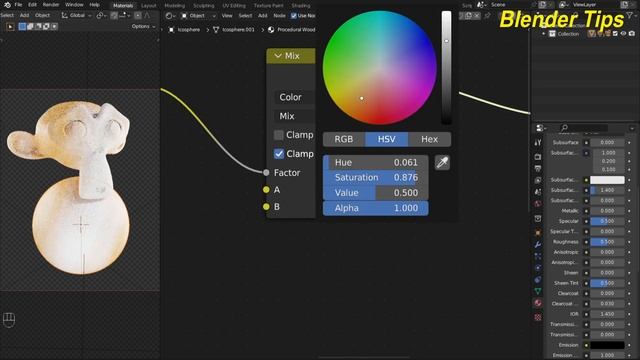Screen dimensions: 640x360
Task: Click the Blender logo icon in the menu bar
Action: coord(7,5)
